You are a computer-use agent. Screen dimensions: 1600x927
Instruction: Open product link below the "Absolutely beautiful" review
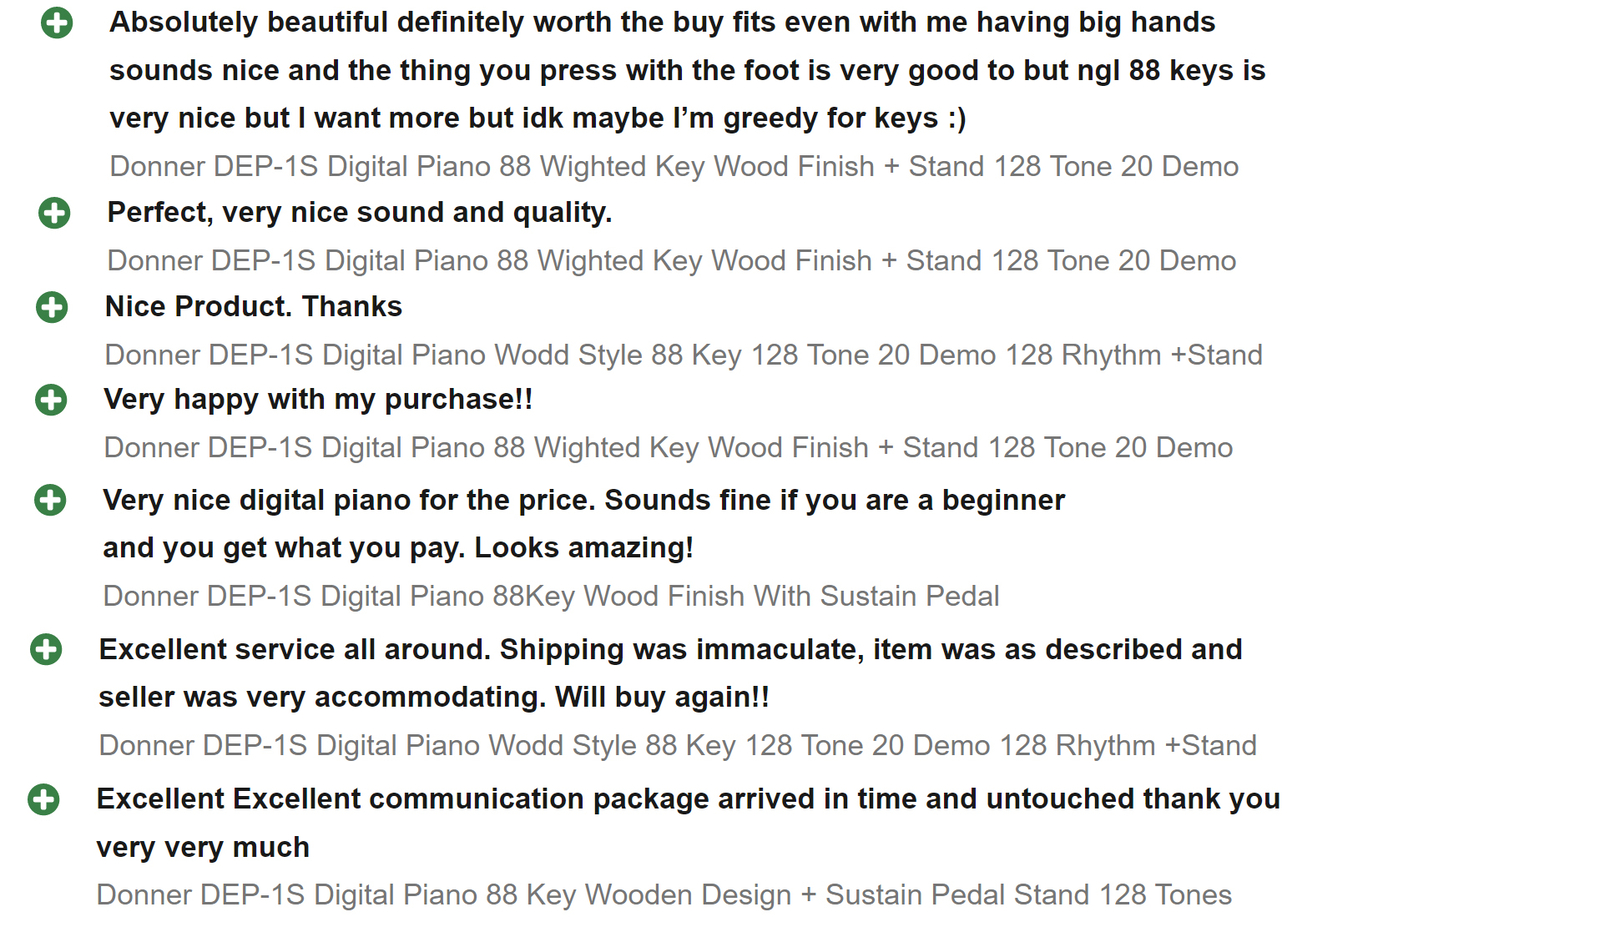[673, 166]
